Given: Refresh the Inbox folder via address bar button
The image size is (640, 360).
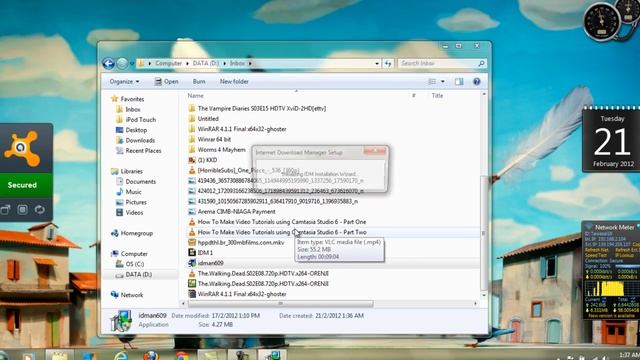Looking at the screenshot, I should tap(388, 63).
